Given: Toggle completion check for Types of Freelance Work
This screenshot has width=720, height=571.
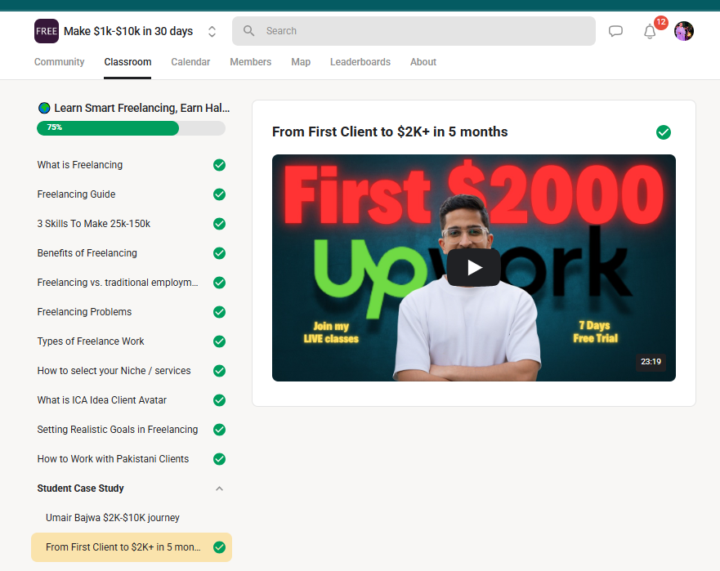Looking at the screenshot, I should (219, 341).
